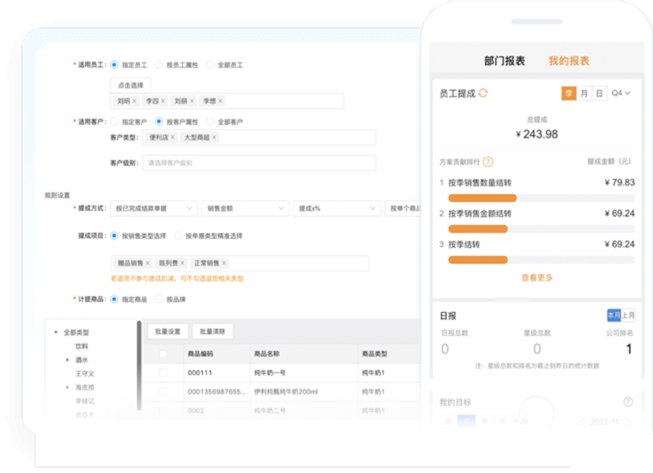This screenshot has height=473, width=653.
Task: Open 销售金额 dropdown
Action: click(245, 208)
